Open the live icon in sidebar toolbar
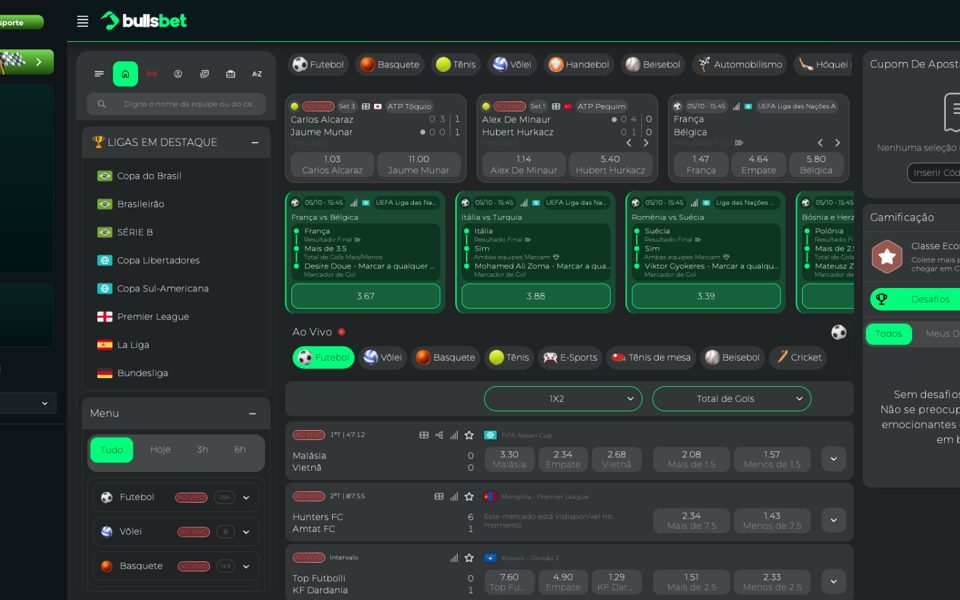The height and width of the screenshot is (600, 960). pyautogui.click(x=152, y=74)
